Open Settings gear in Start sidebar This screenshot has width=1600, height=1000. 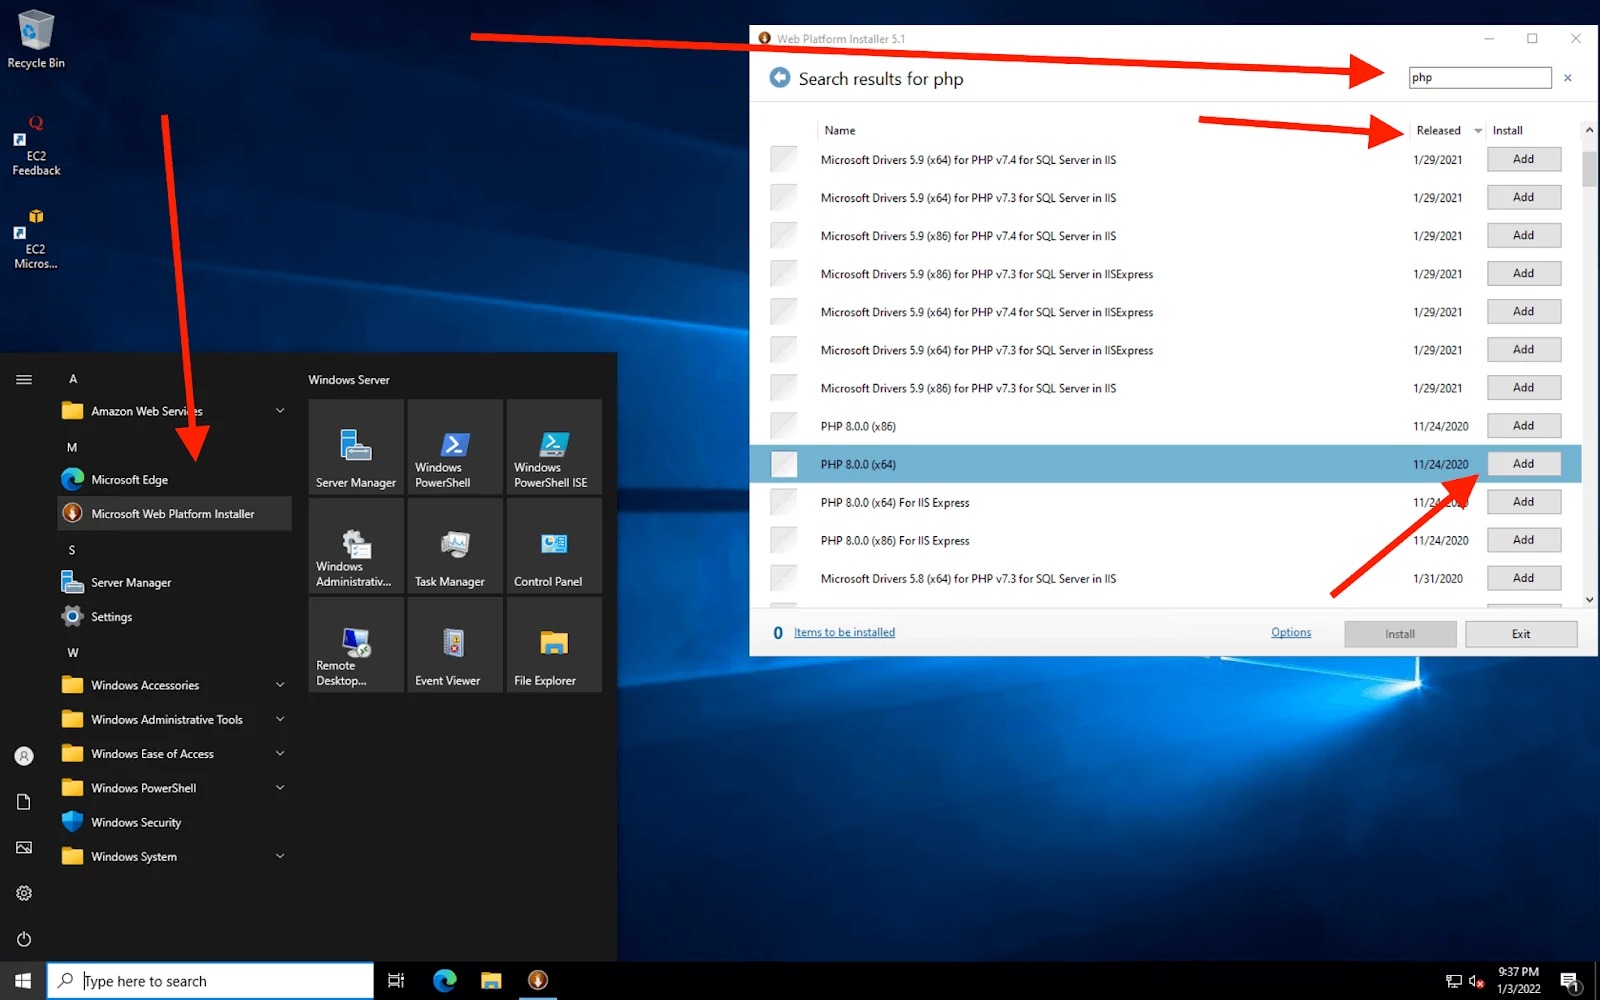(x=24, y=893)
